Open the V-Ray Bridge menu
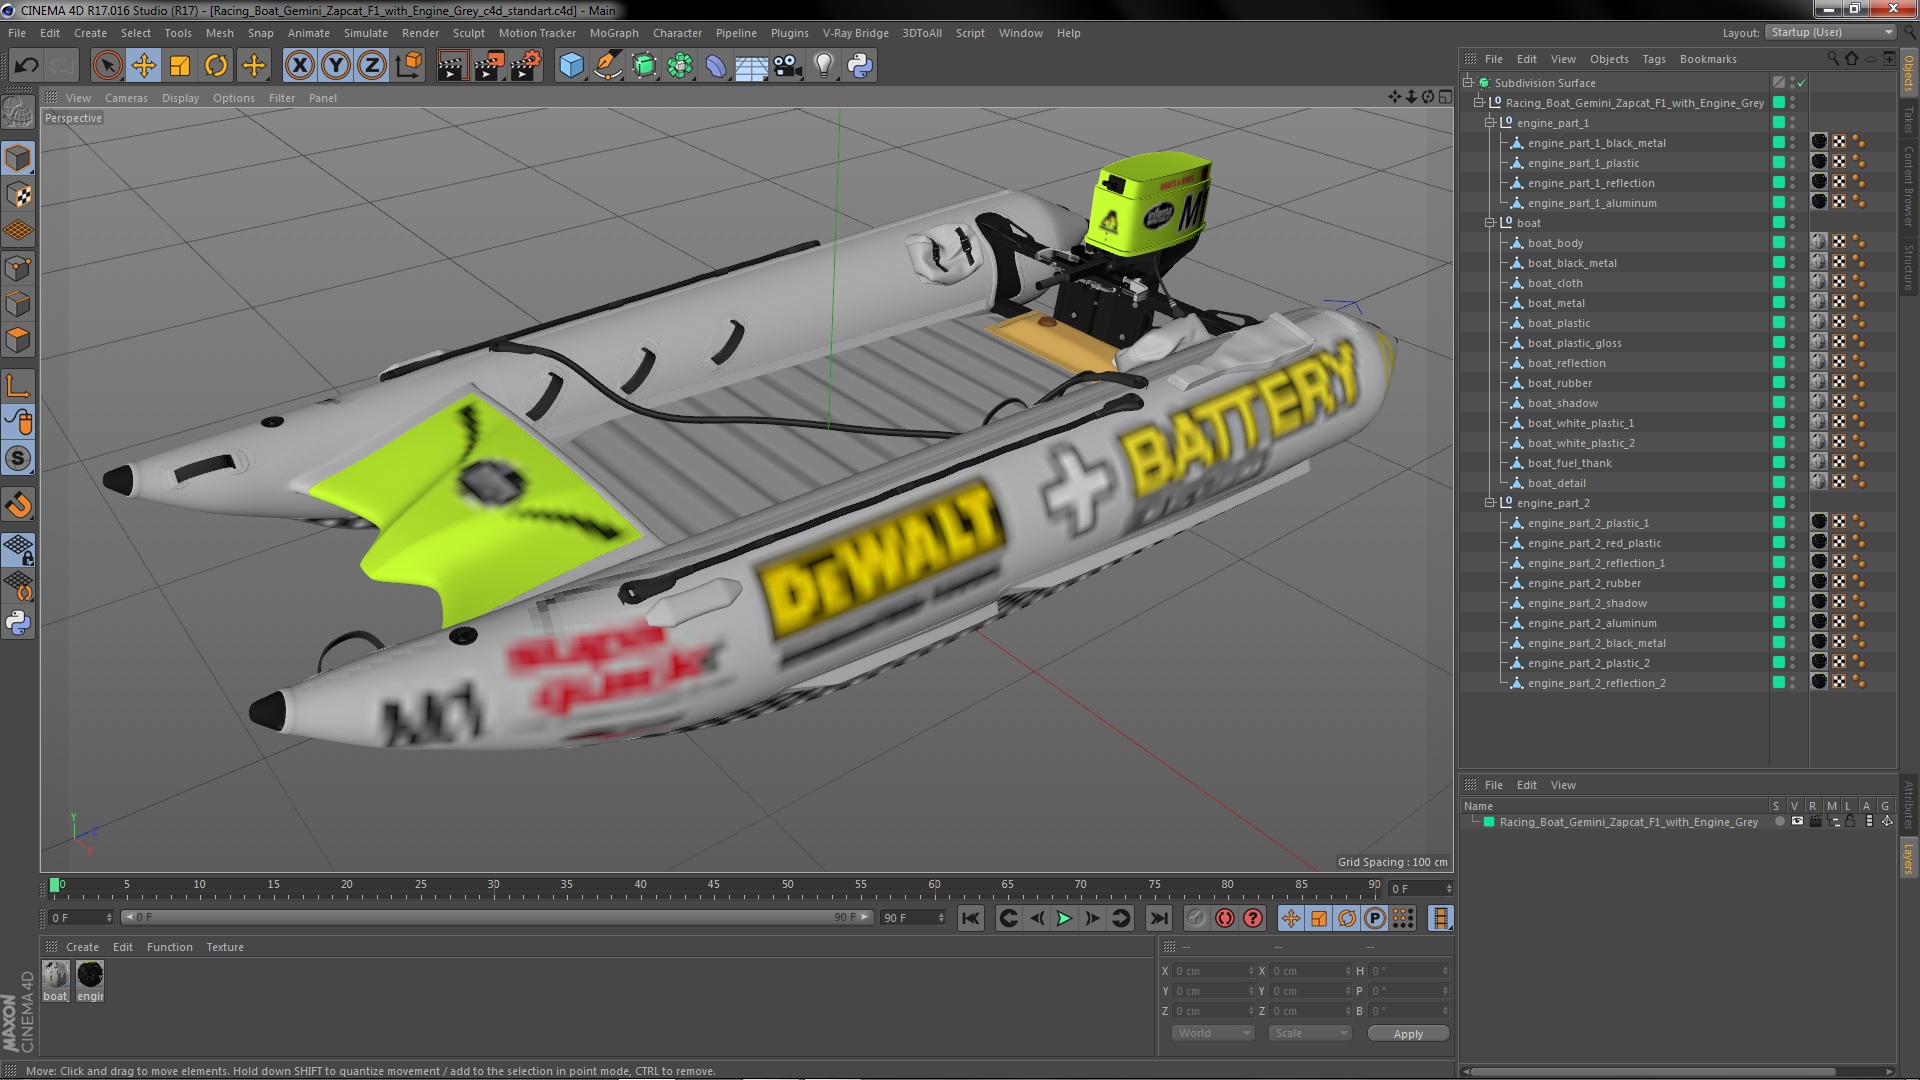Viewport: 1920px width, 1080px height. [855, 33]
